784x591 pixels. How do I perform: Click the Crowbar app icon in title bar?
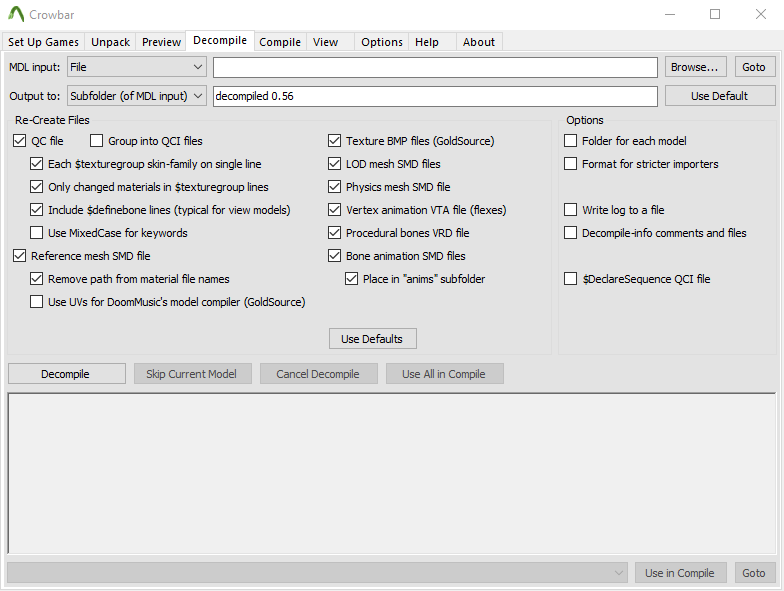(16, 14)
